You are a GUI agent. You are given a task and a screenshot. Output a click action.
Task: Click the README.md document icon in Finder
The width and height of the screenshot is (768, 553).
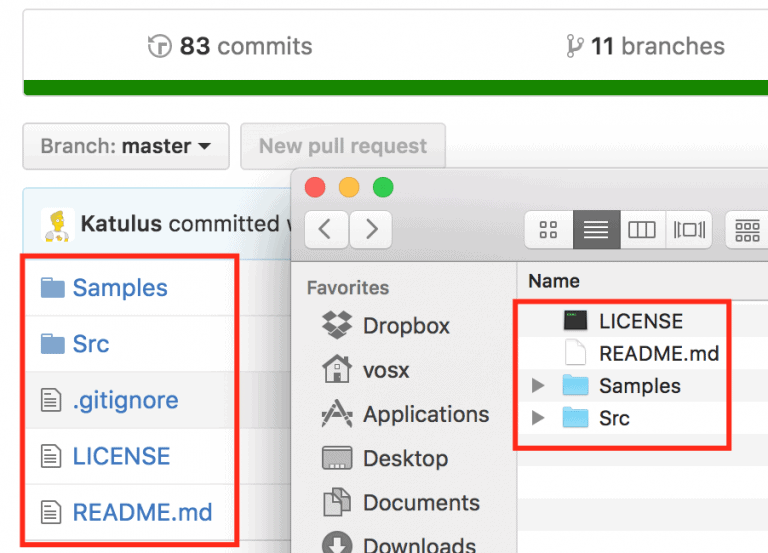coord(576,352)
